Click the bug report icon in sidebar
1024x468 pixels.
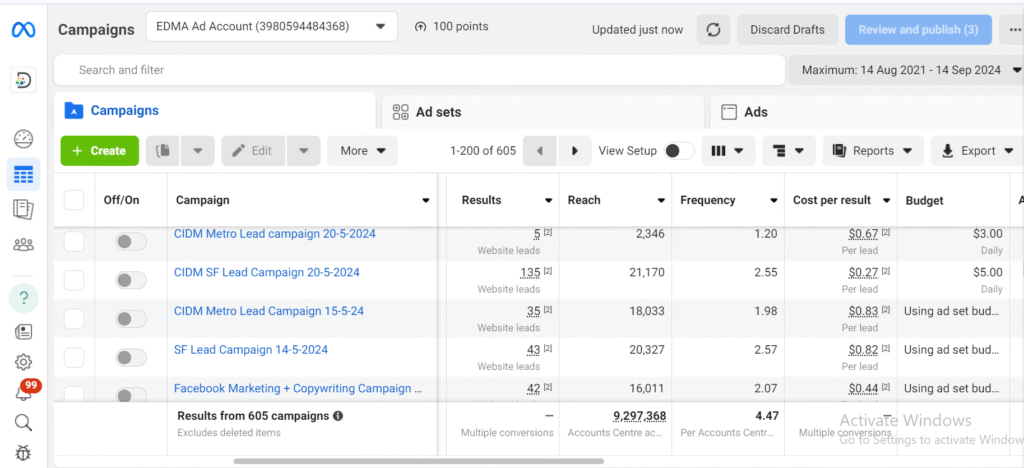[x=23, y=453]
